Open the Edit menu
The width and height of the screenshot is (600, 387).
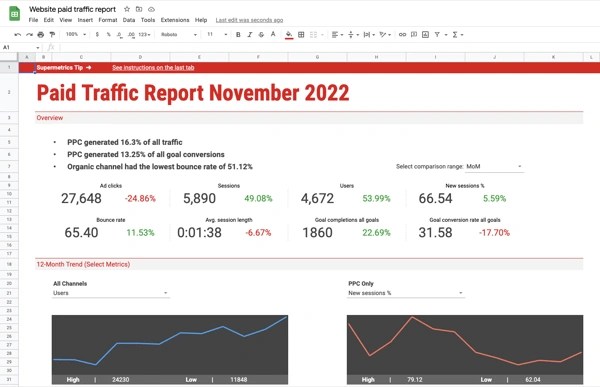pos(49,20)
